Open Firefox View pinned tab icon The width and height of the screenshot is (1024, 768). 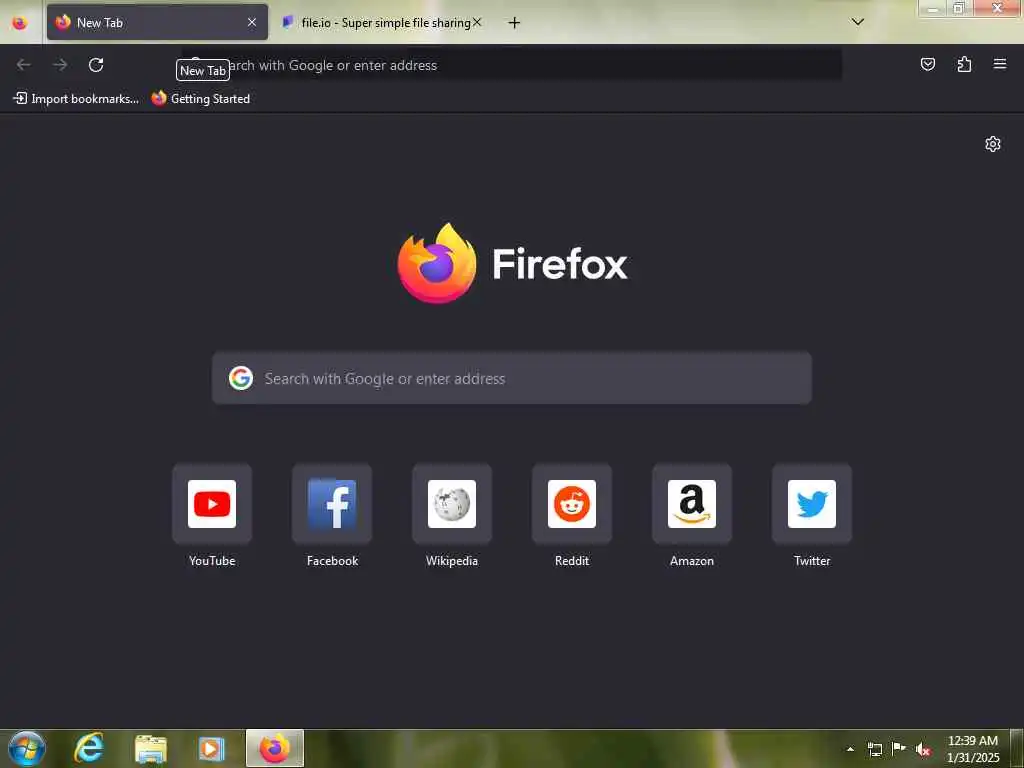(20, 23)
